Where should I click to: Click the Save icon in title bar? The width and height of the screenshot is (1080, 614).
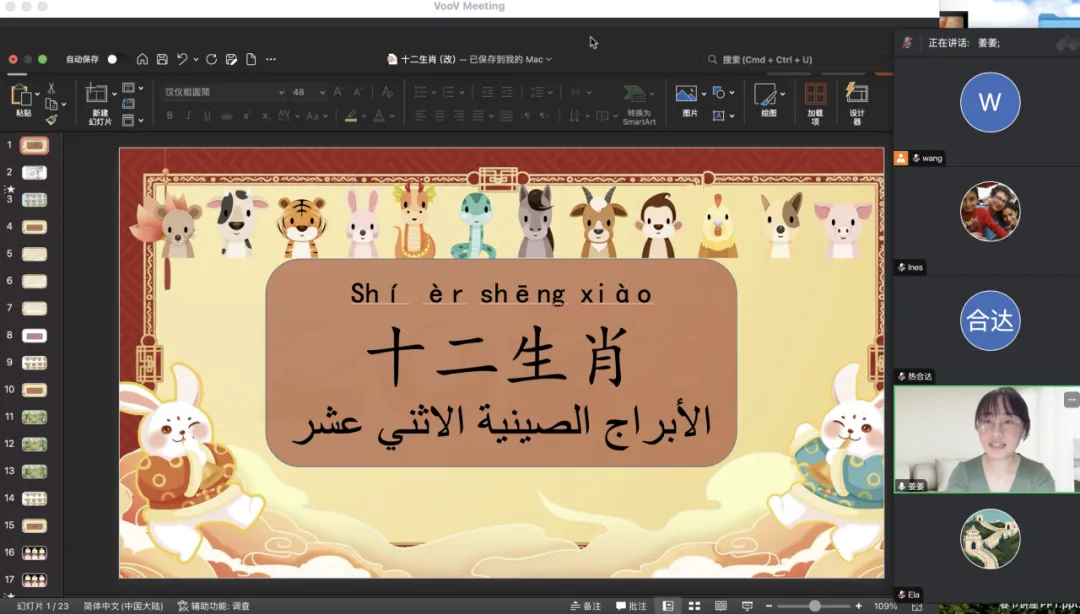click(x=162, y=59)
